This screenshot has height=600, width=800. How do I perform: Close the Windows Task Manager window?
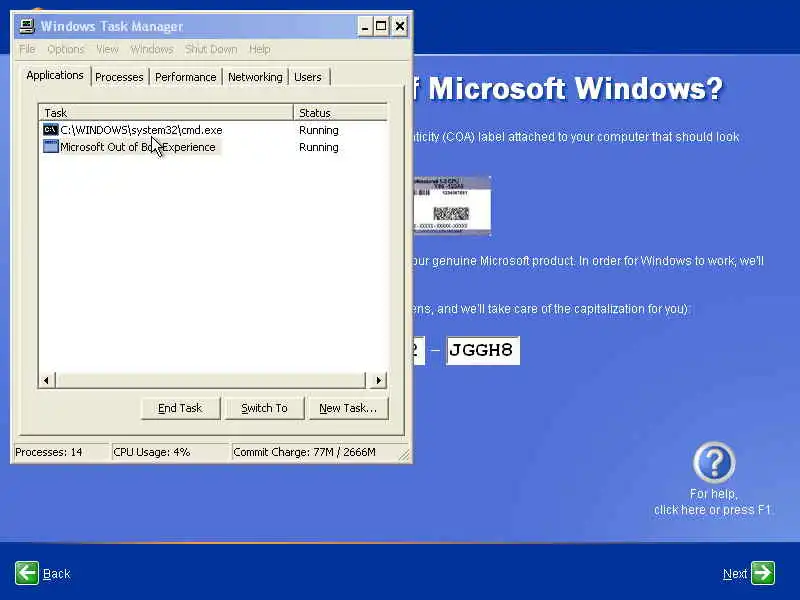tap(400, 27)
